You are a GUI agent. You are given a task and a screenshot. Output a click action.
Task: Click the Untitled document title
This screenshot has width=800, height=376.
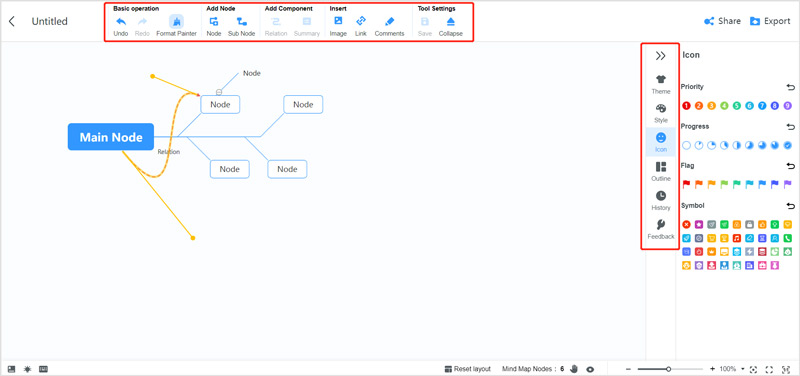coord(49,21)
